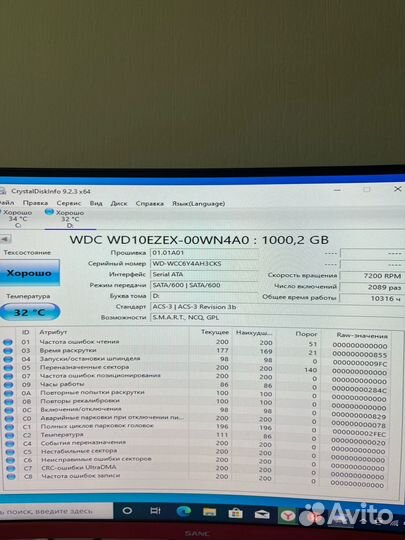Click the 10316 ч total hours value
The image size is (405, 540).
tap(372, 298)
